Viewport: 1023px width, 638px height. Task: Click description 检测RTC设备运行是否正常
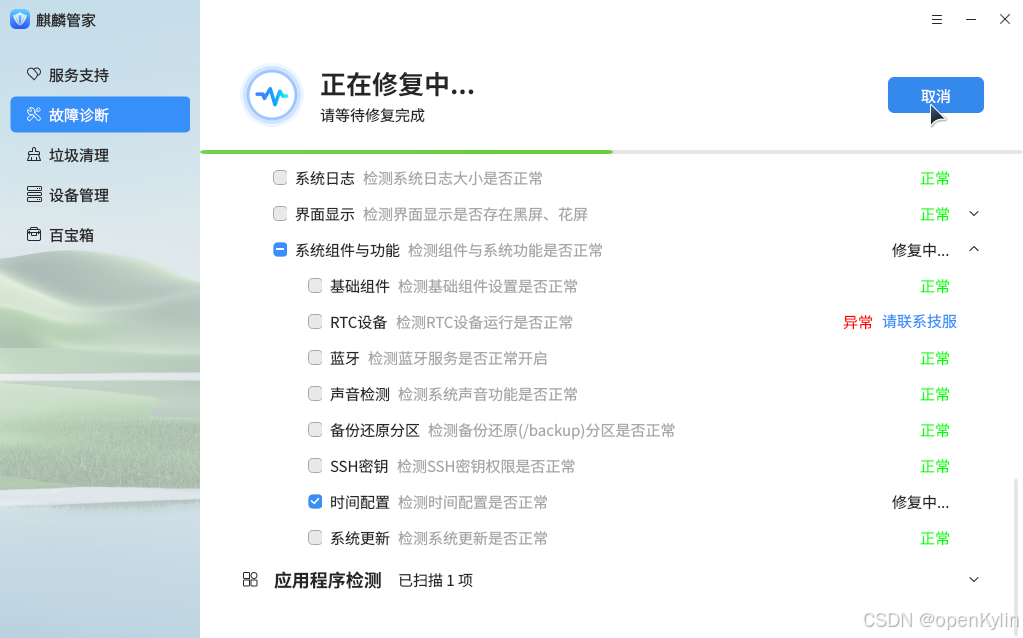(x=484, y=322)
